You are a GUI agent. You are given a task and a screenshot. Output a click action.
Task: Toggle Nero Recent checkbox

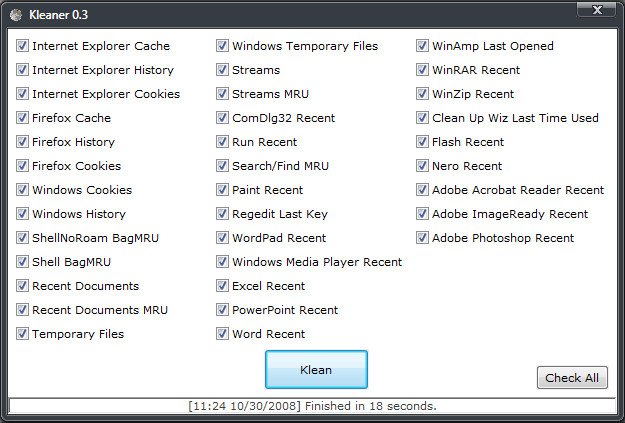coord(423,165)
